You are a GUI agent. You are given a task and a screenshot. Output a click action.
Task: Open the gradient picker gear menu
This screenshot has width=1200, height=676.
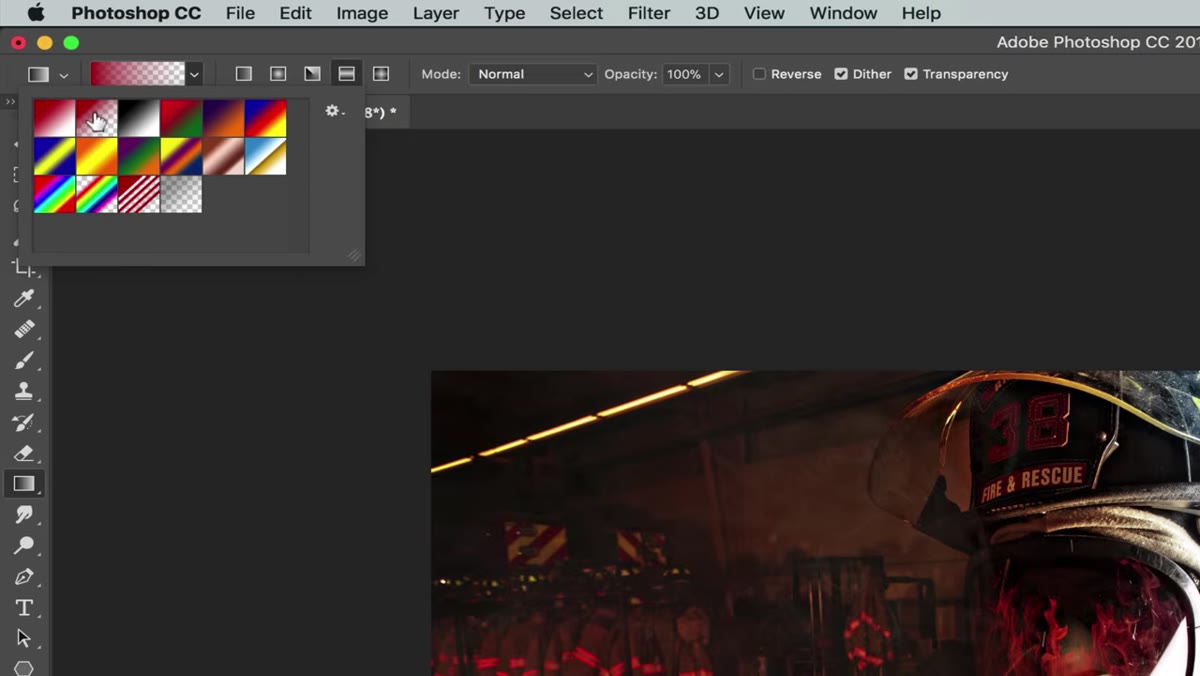[x=335, y=111]
